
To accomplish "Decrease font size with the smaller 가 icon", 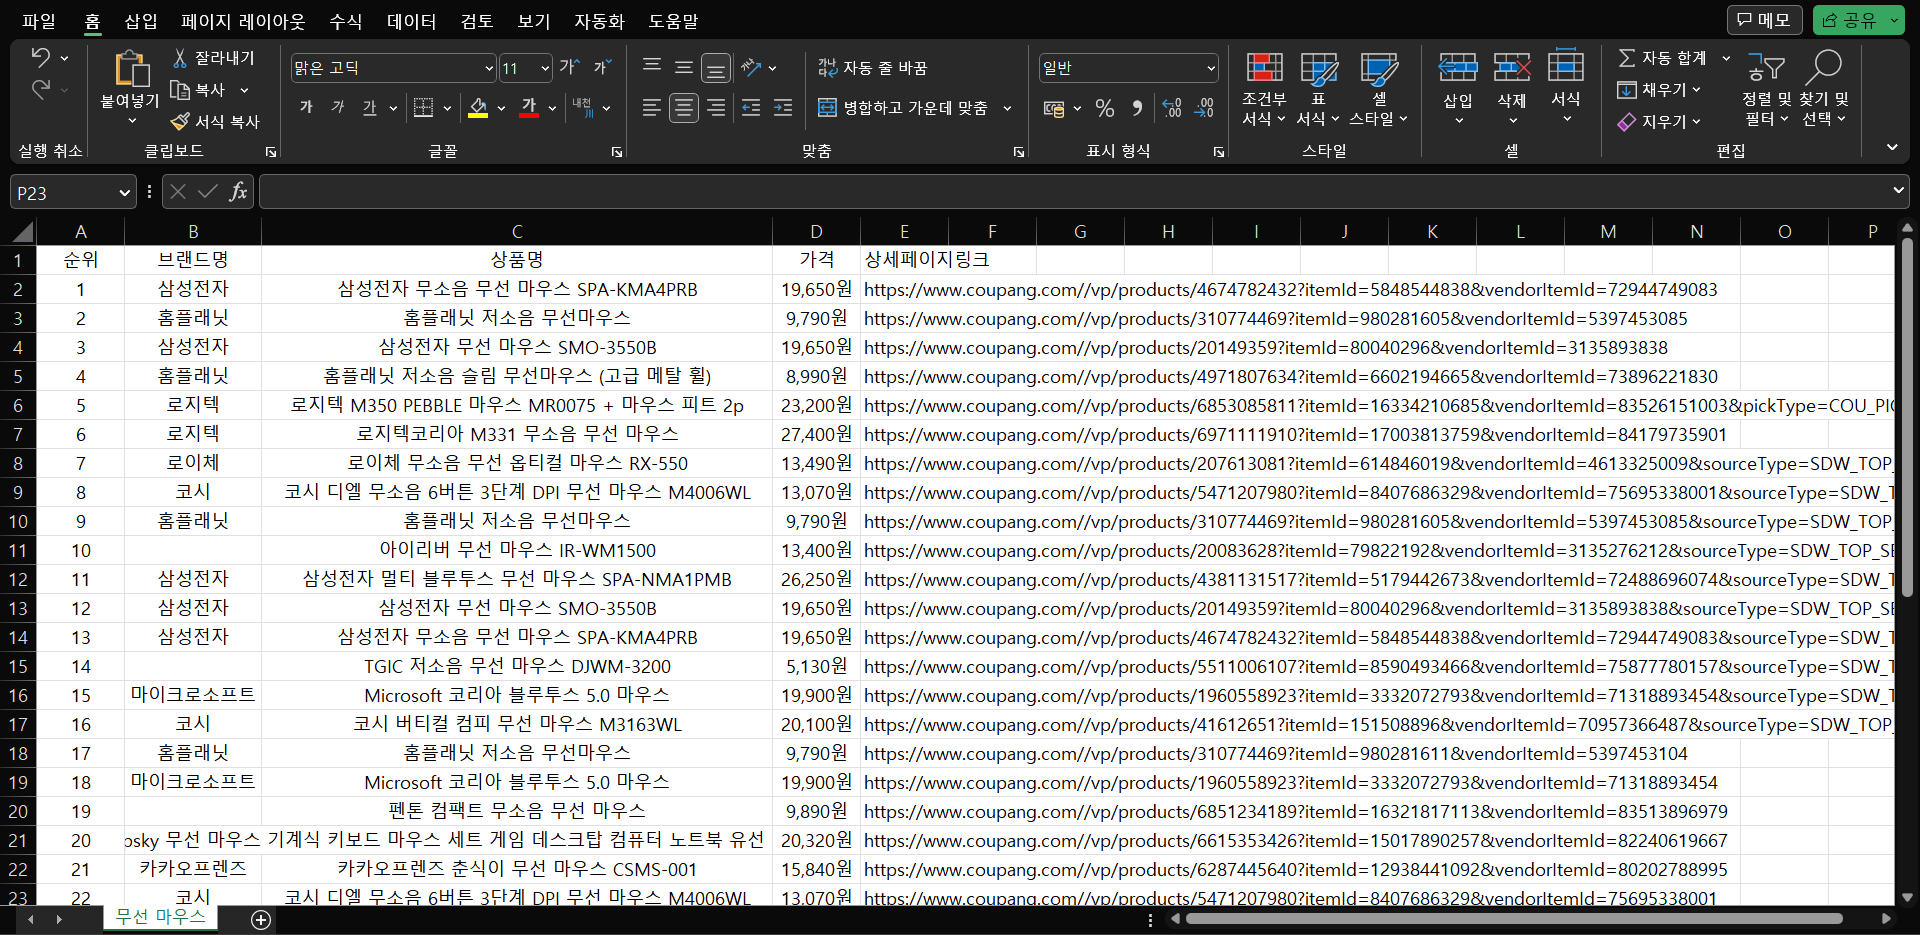I will coord(602,67).
